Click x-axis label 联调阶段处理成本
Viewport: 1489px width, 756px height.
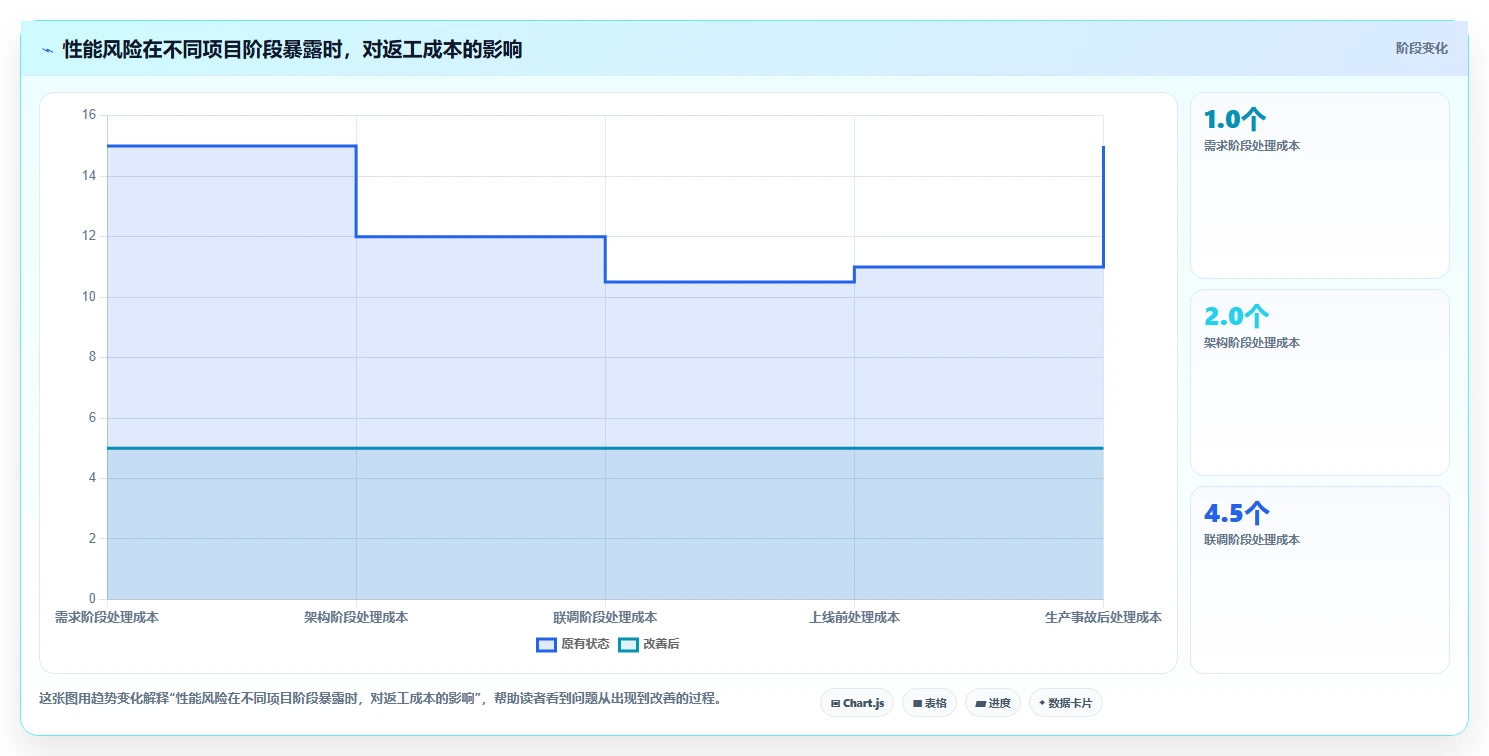coord(605,617)
